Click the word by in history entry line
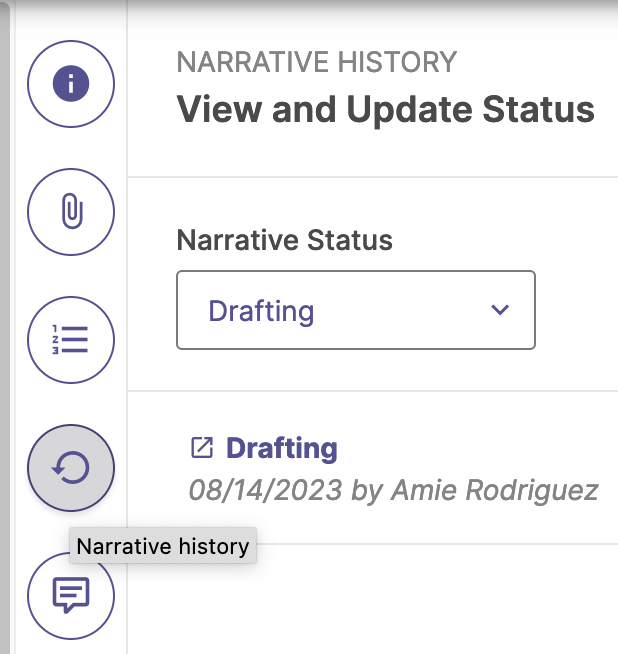Screen dimensions: 618x654 coord(367,491)
